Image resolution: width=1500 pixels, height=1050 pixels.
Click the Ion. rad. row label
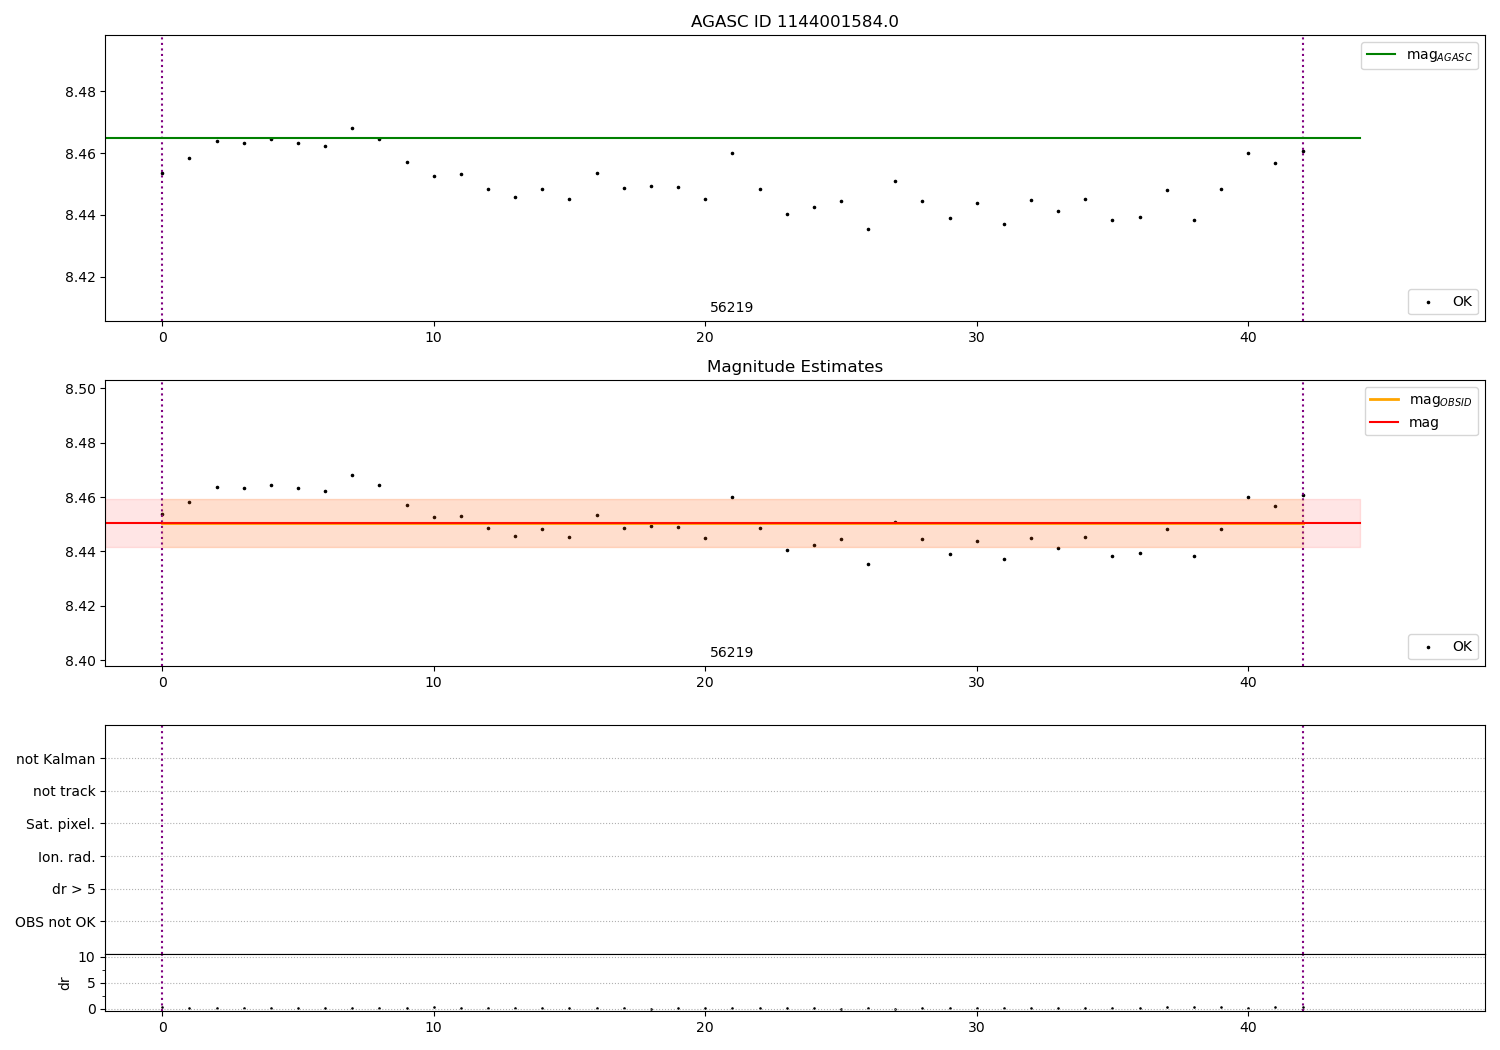click(67, 857)
